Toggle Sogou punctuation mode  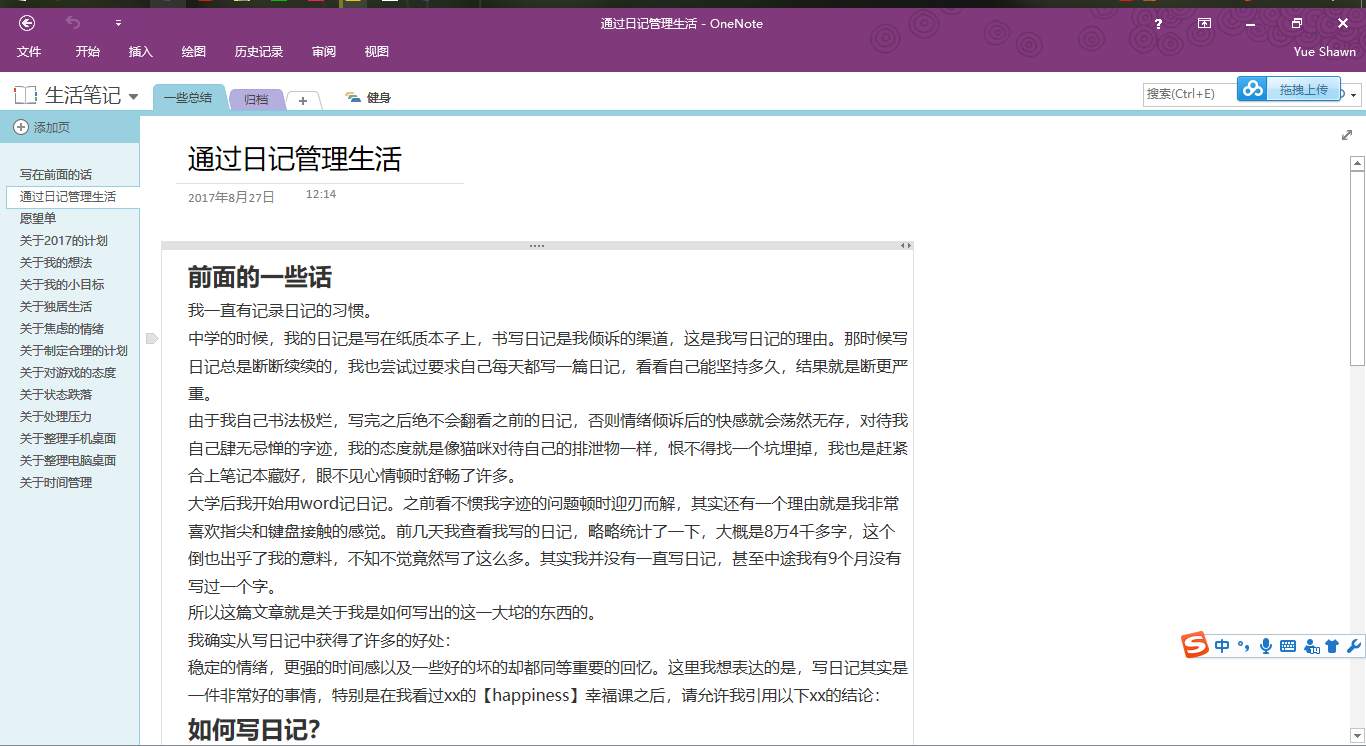point(1244,646)
